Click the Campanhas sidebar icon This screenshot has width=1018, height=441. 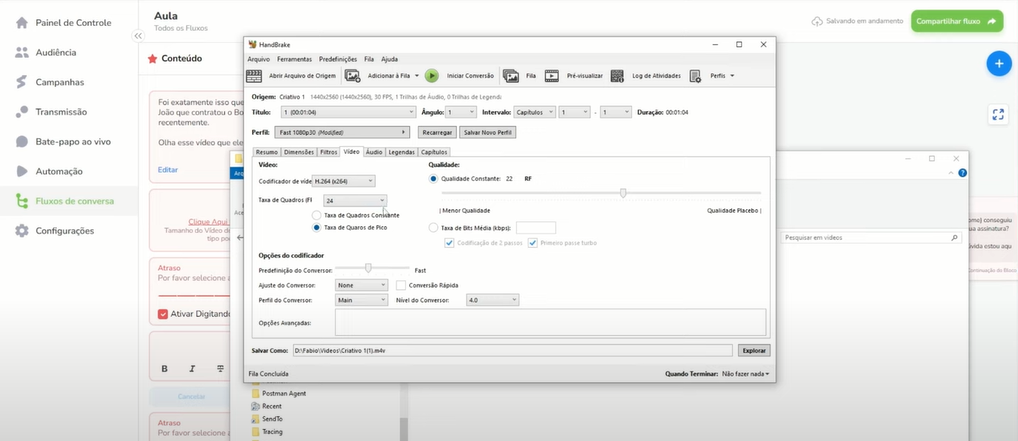[22, 82]
